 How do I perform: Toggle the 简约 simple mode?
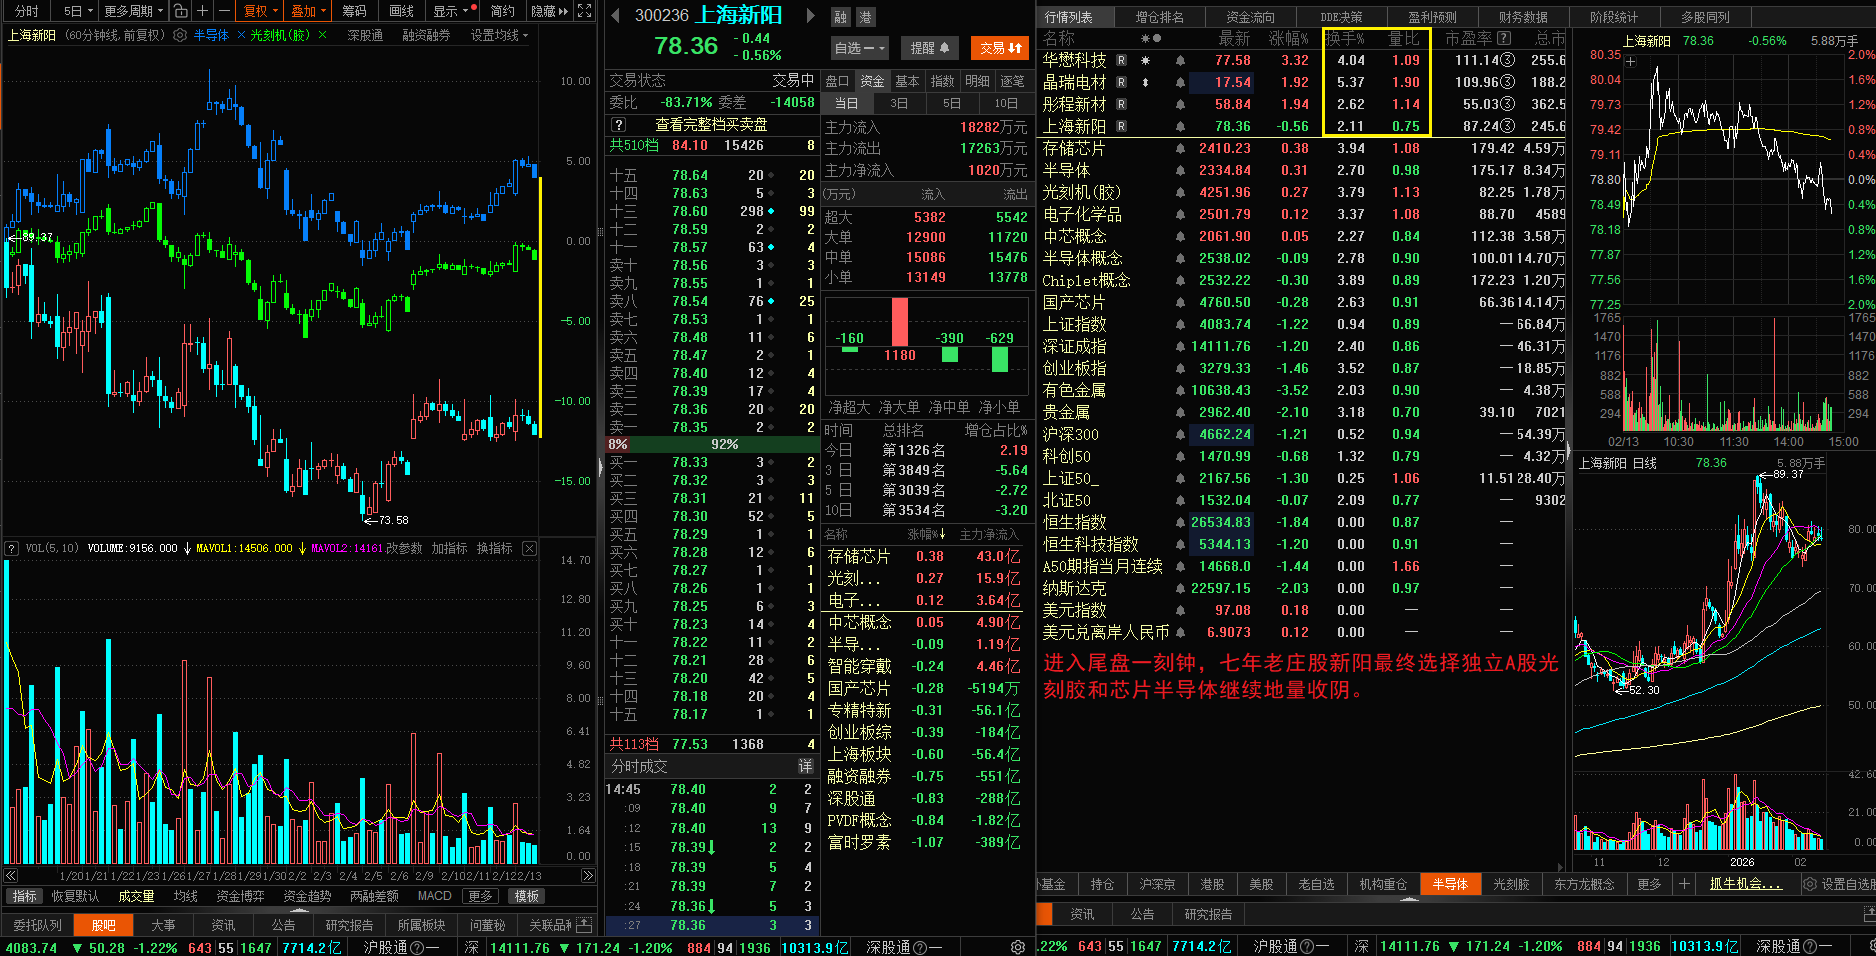(503, 11)
